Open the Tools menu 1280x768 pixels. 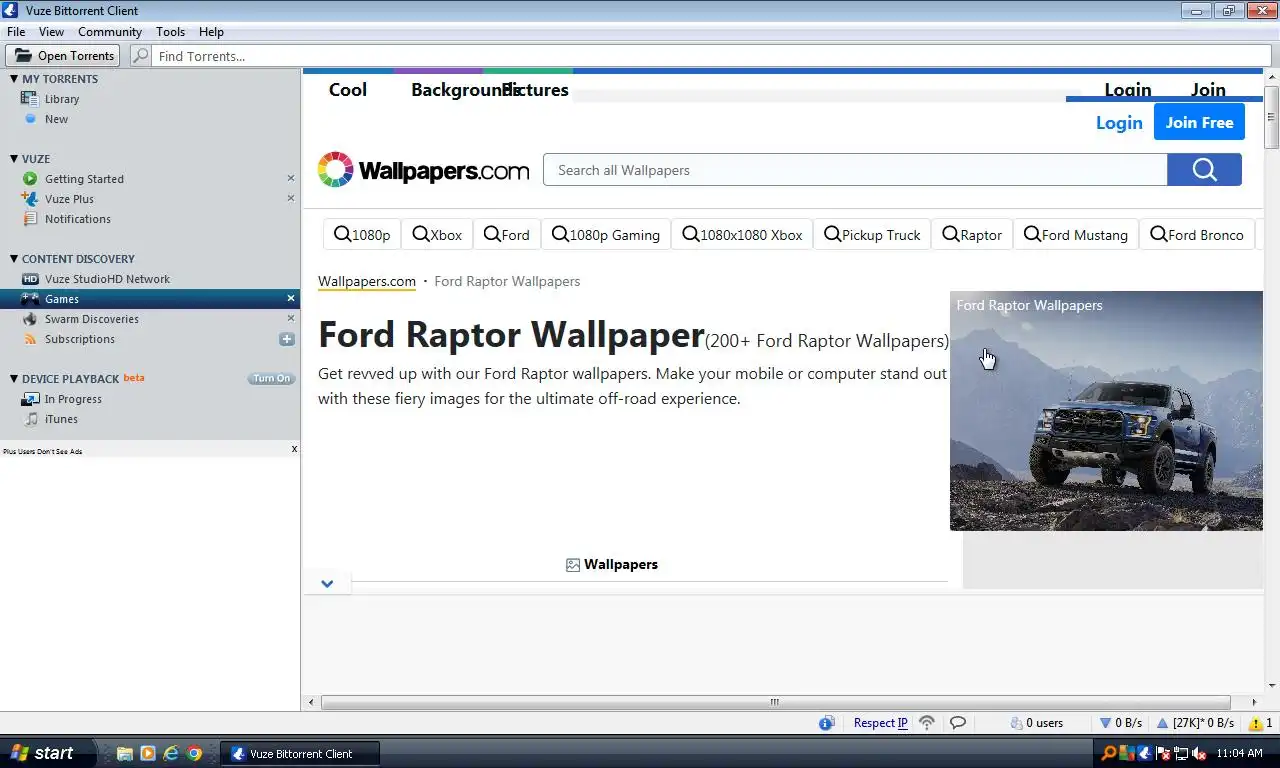170,32
